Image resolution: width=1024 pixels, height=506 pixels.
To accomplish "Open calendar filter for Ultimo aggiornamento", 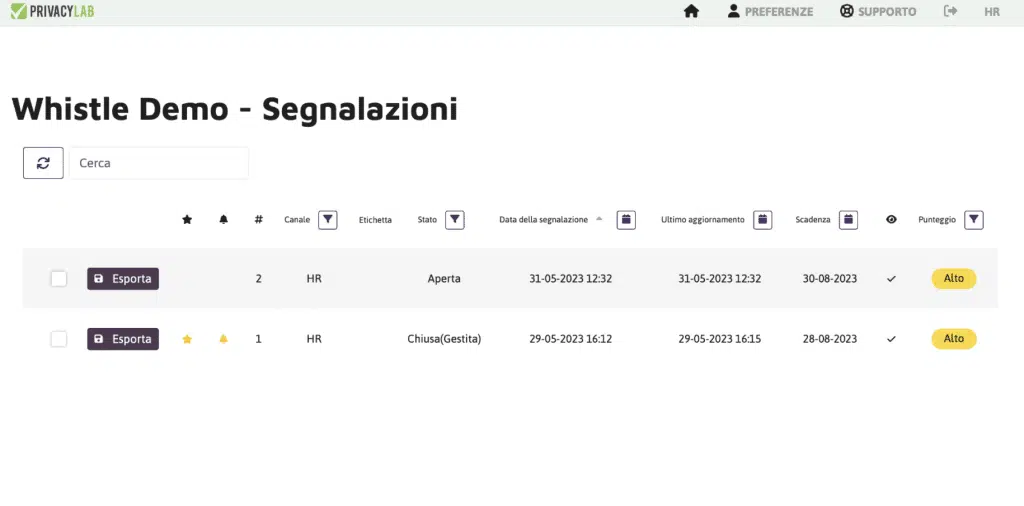I will tap(762, 220).
